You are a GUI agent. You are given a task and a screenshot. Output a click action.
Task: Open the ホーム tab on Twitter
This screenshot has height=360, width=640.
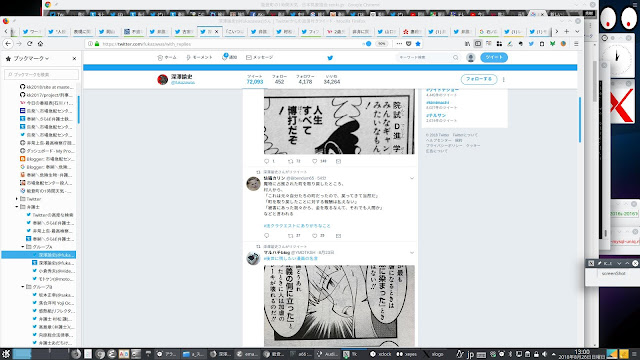167,58
